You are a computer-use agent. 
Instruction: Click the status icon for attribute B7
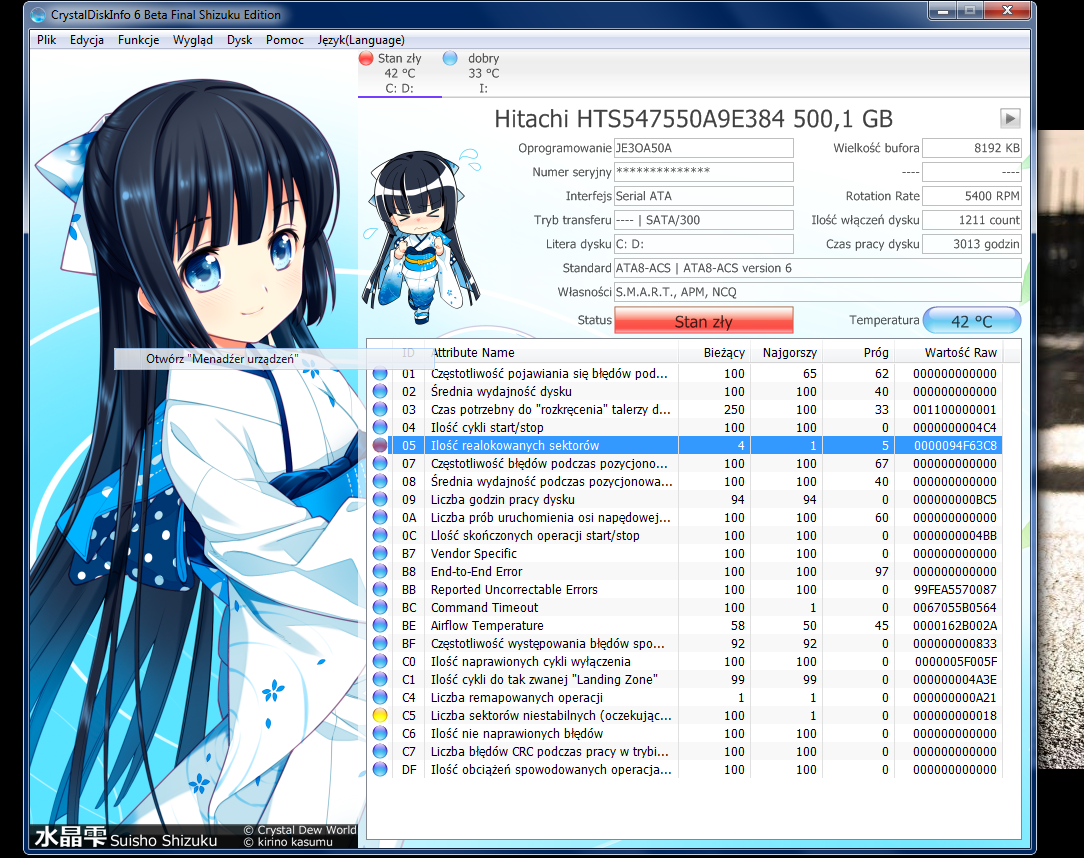point(380,553)
